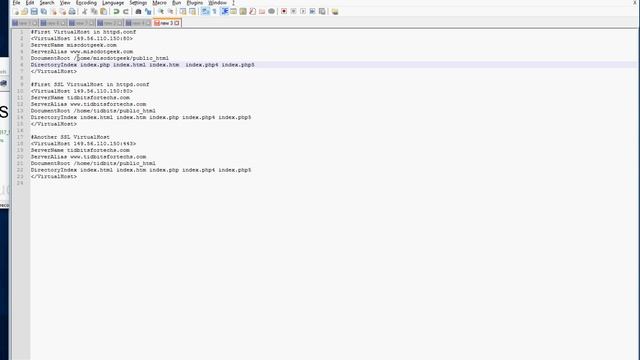Zoom in using the toolbar icon

click(x=160, y=11)
